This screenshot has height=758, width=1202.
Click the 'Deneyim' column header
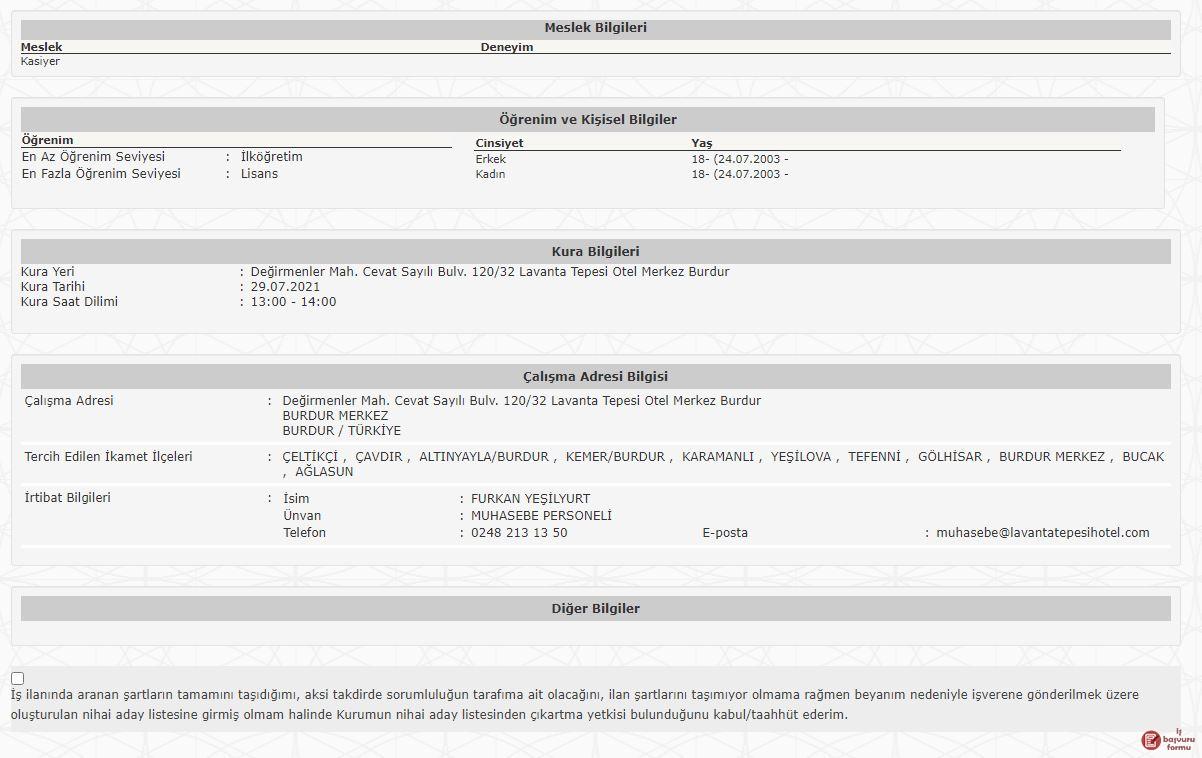coord(506,47)
